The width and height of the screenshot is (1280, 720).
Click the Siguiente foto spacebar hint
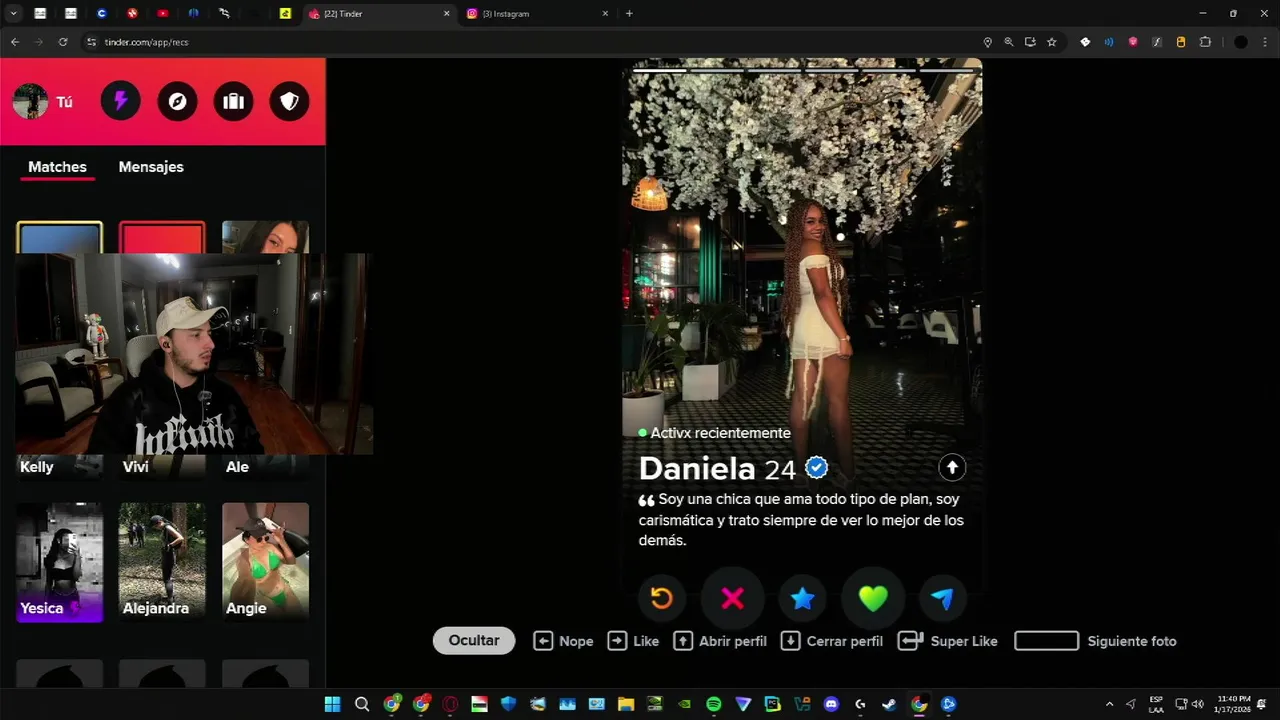click(x=1046, y=641)
